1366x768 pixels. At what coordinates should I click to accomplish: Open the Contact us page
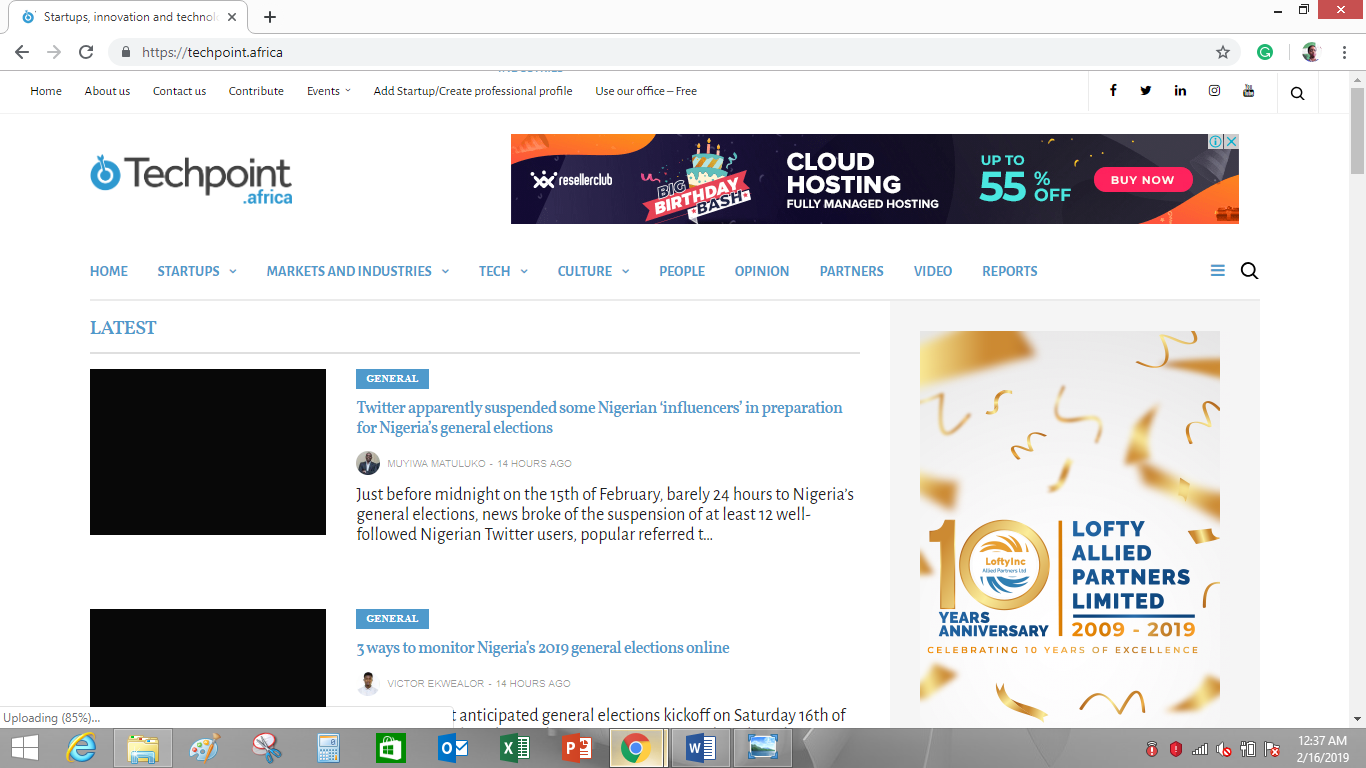tap(179, 91)
